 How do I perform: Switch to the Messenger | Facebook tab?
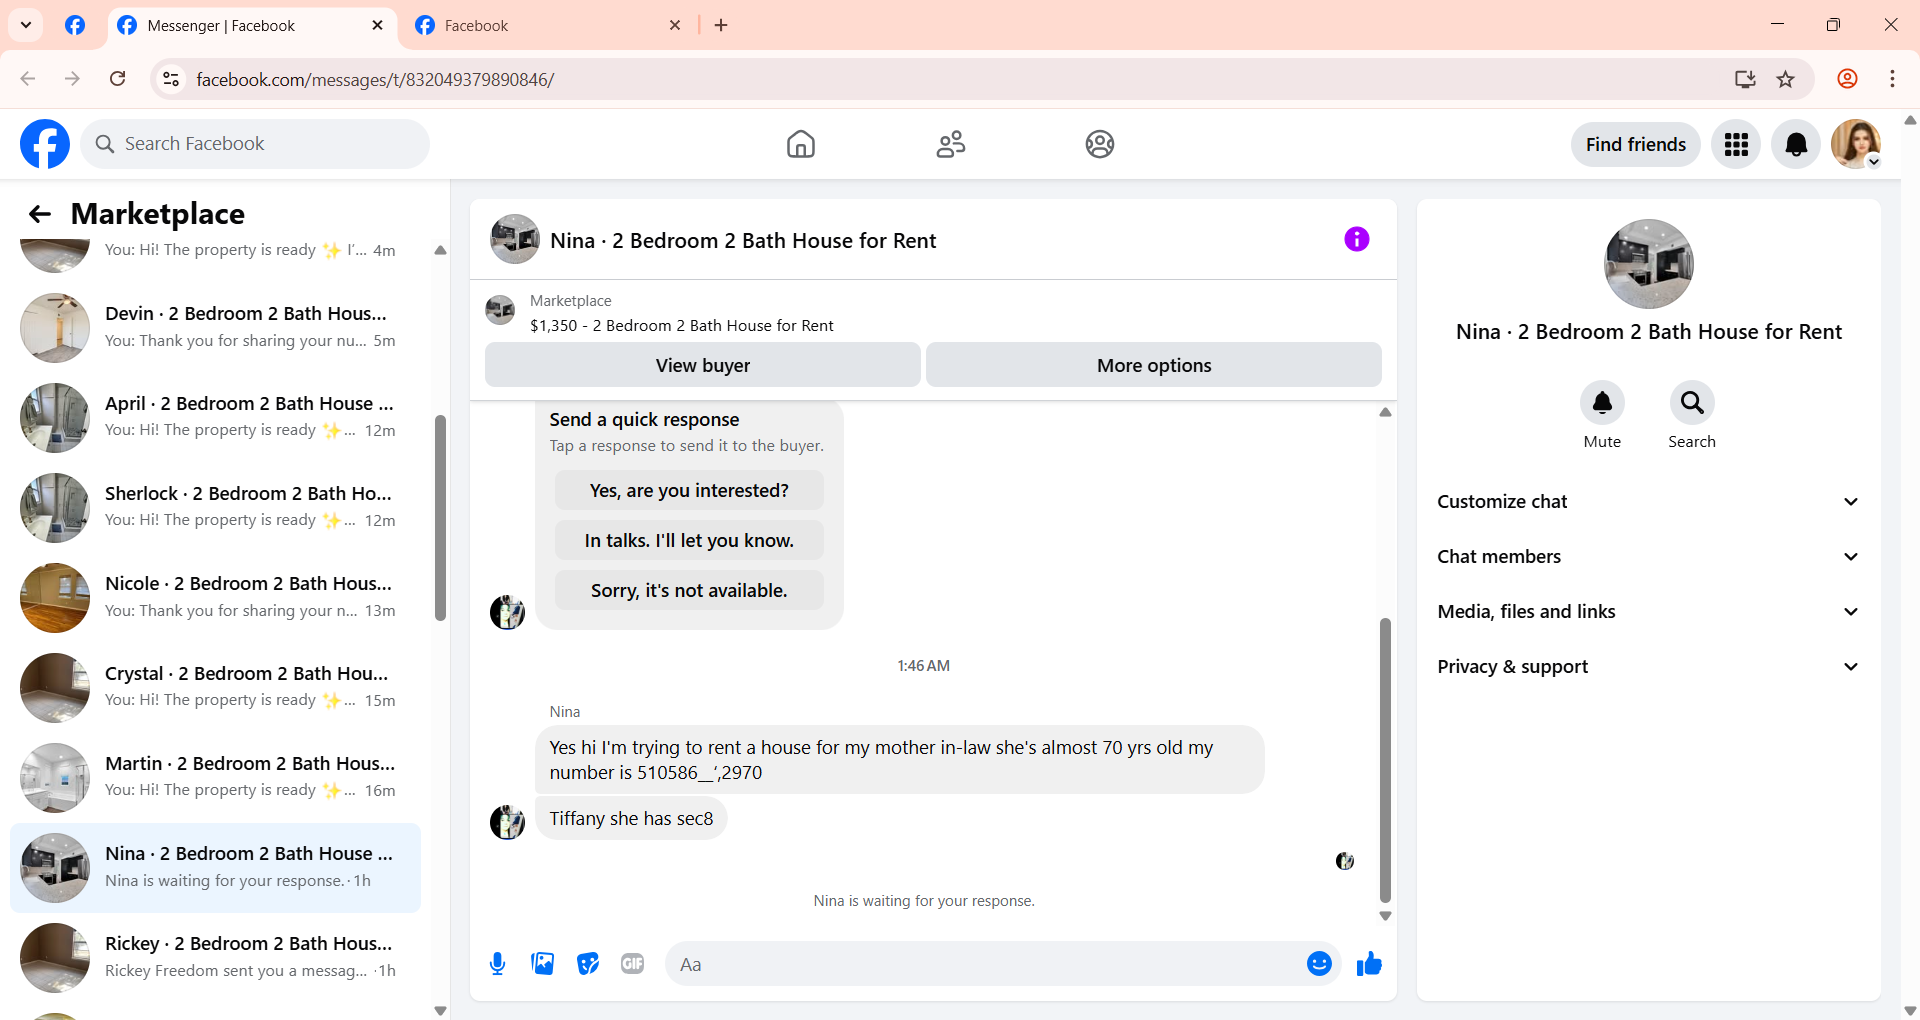coord(238,26)
